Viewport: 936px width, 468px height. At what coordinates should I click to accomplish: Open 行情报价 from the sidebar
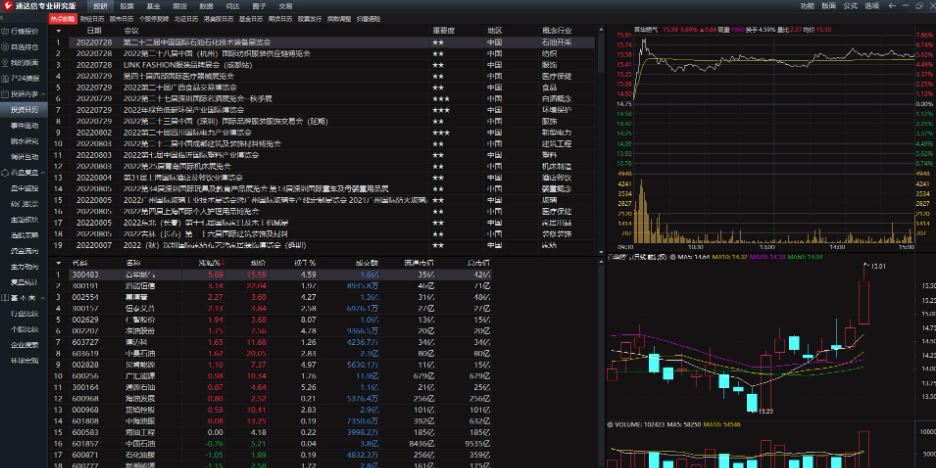click(24, 31)
